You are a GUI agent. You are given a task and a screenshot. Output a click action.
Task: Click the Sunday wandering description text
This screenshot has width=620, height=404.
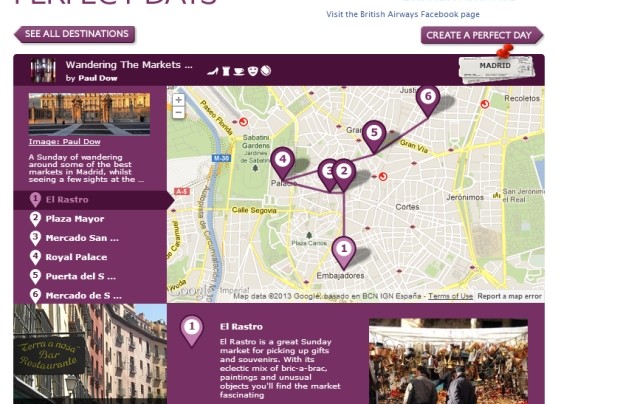tap(86, 168)
